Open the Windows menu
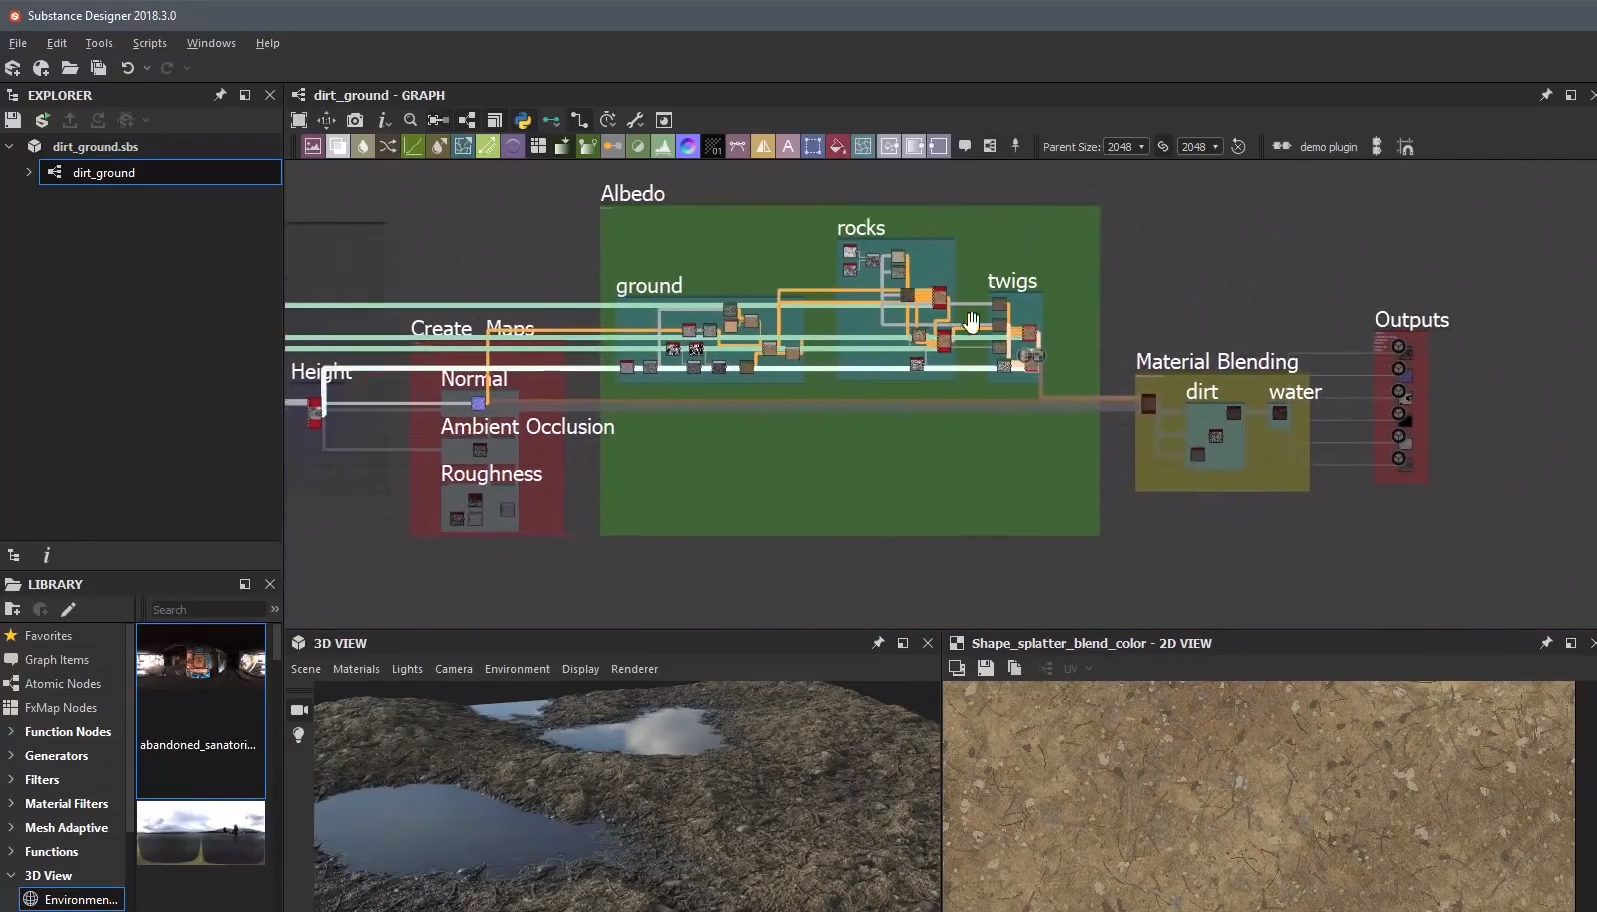 [211, 43]
